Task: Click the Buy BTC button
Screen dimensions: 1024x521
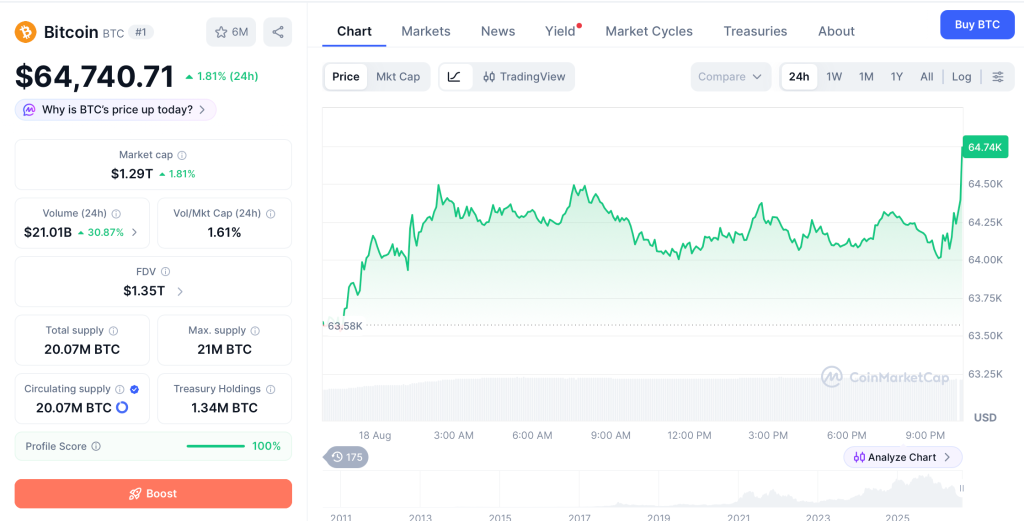Action: (x=977, y=25)
